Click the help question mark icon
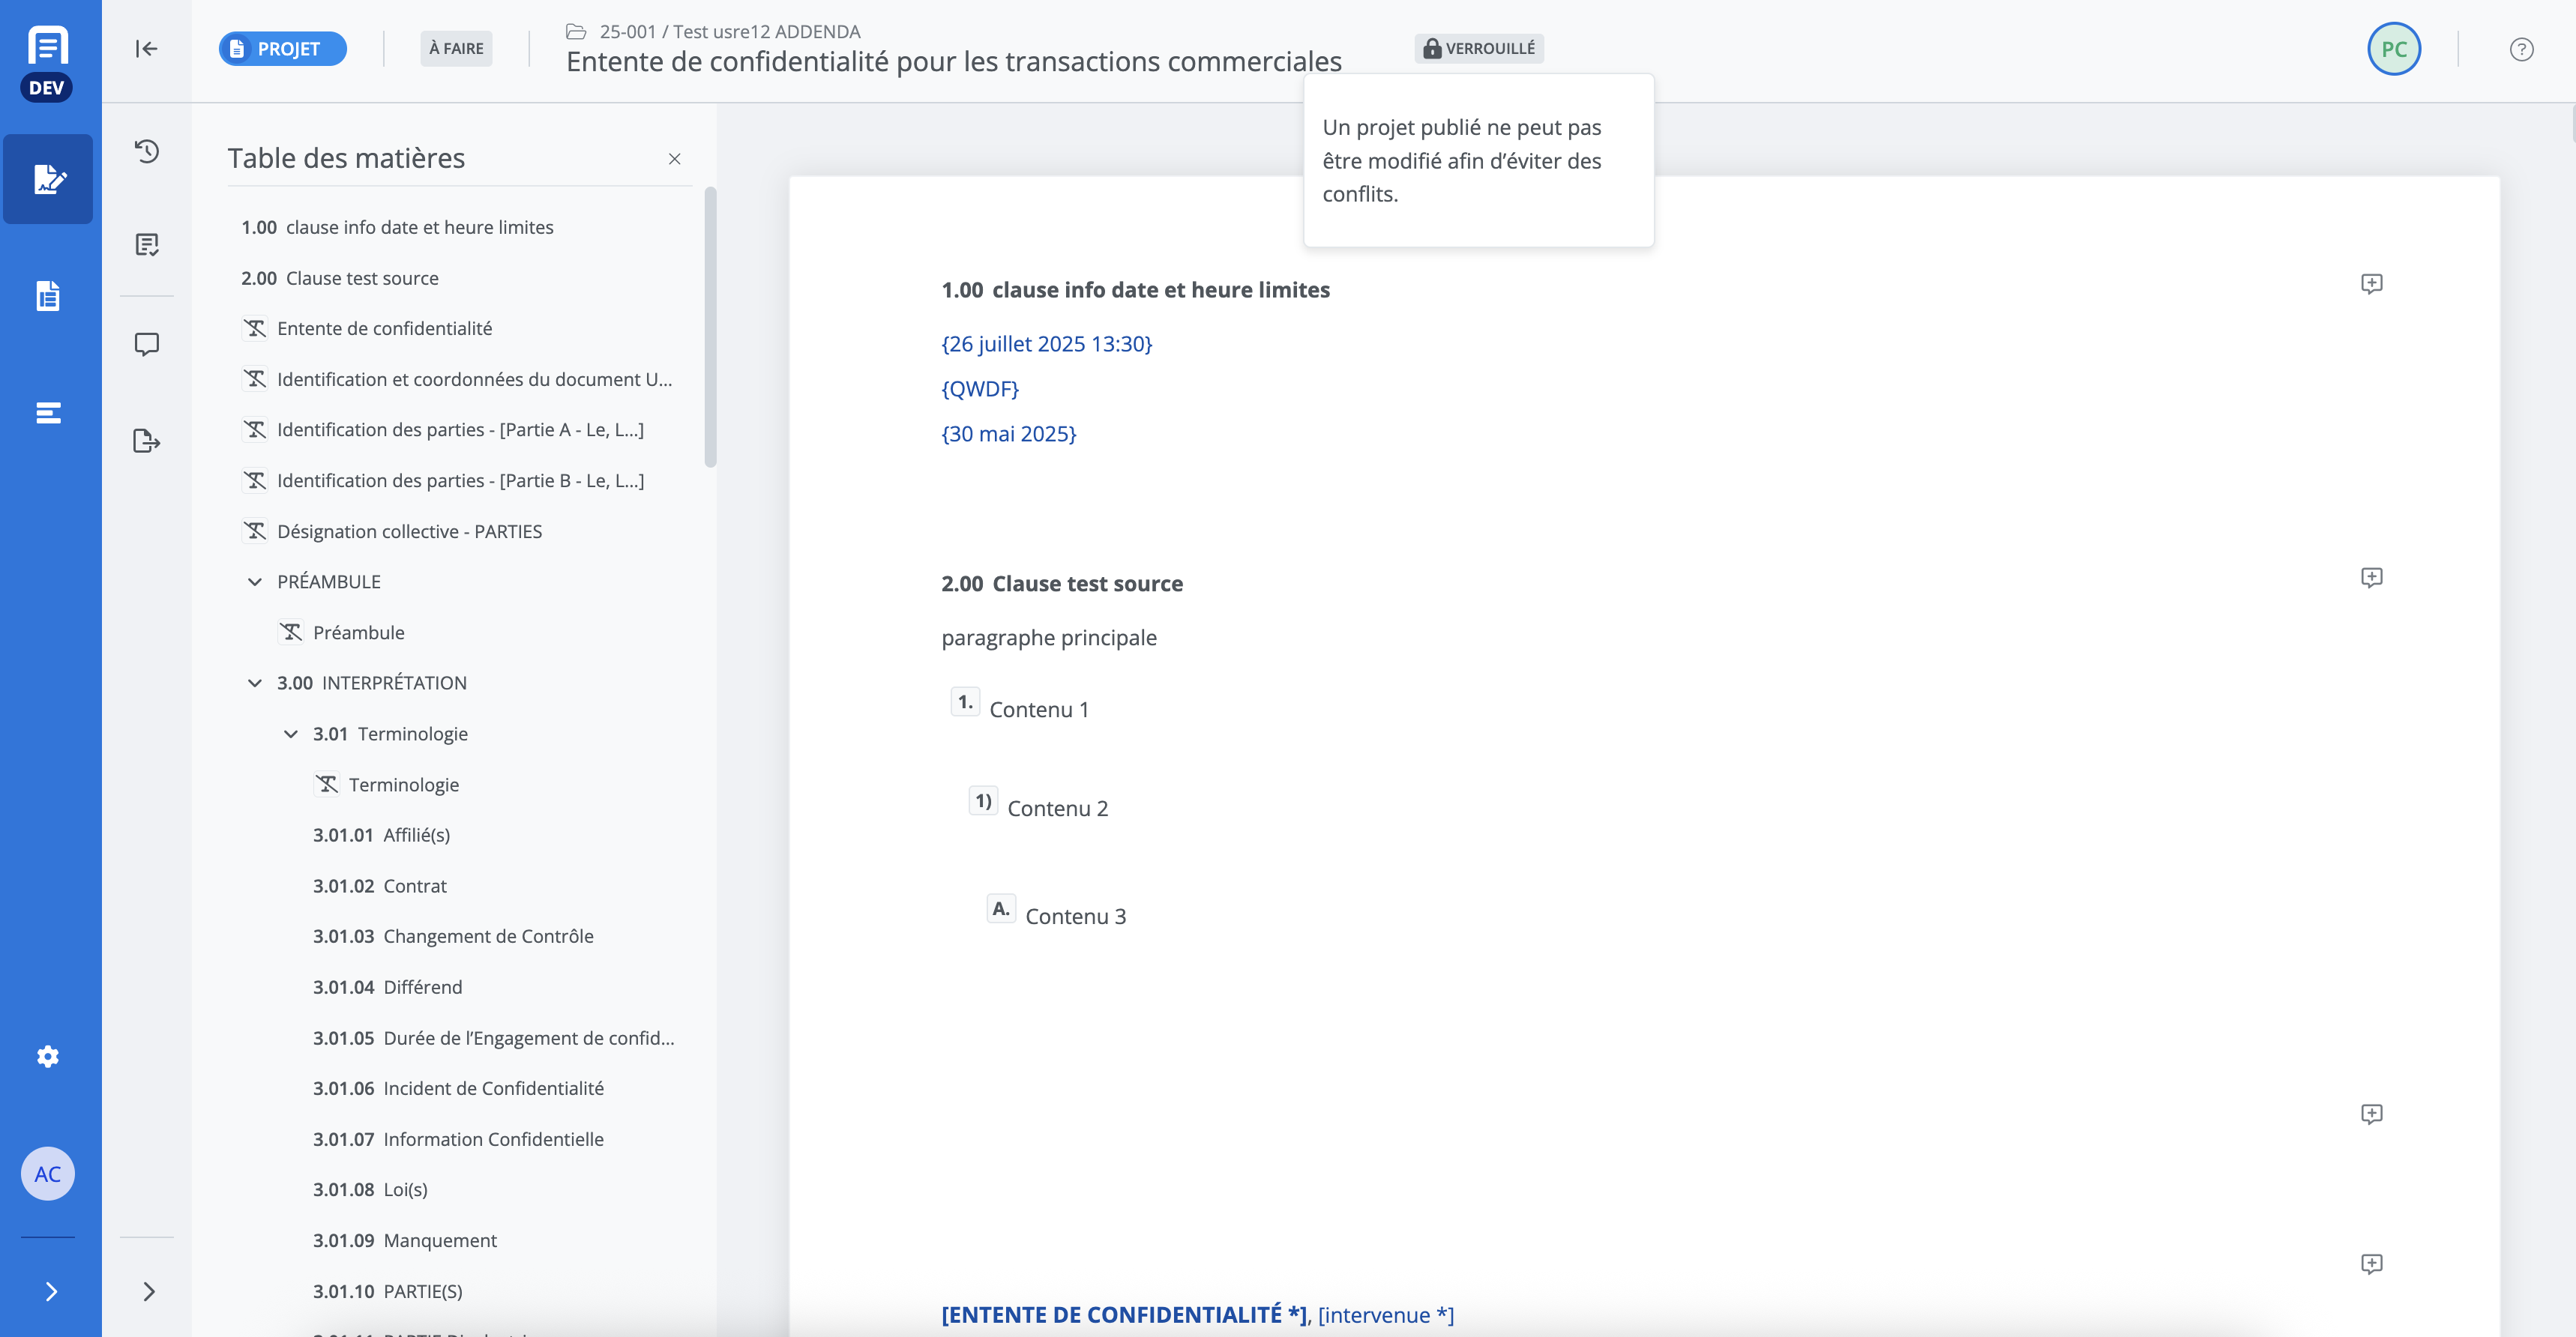Viewport: 2576px width, 1337px height. click(2521, 49)
